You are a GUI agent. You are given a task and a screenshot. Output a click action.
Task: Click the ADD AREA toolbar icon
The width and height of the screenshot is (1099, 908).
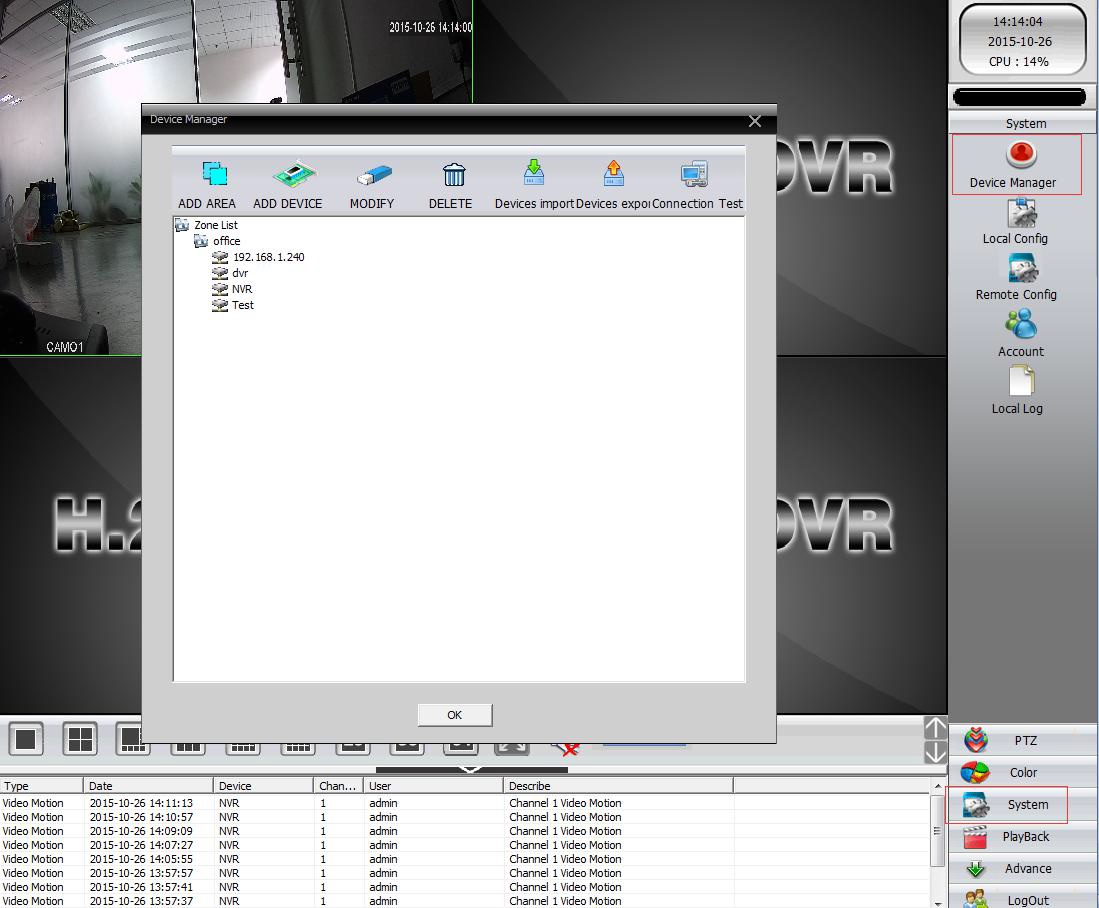[214, 174]
